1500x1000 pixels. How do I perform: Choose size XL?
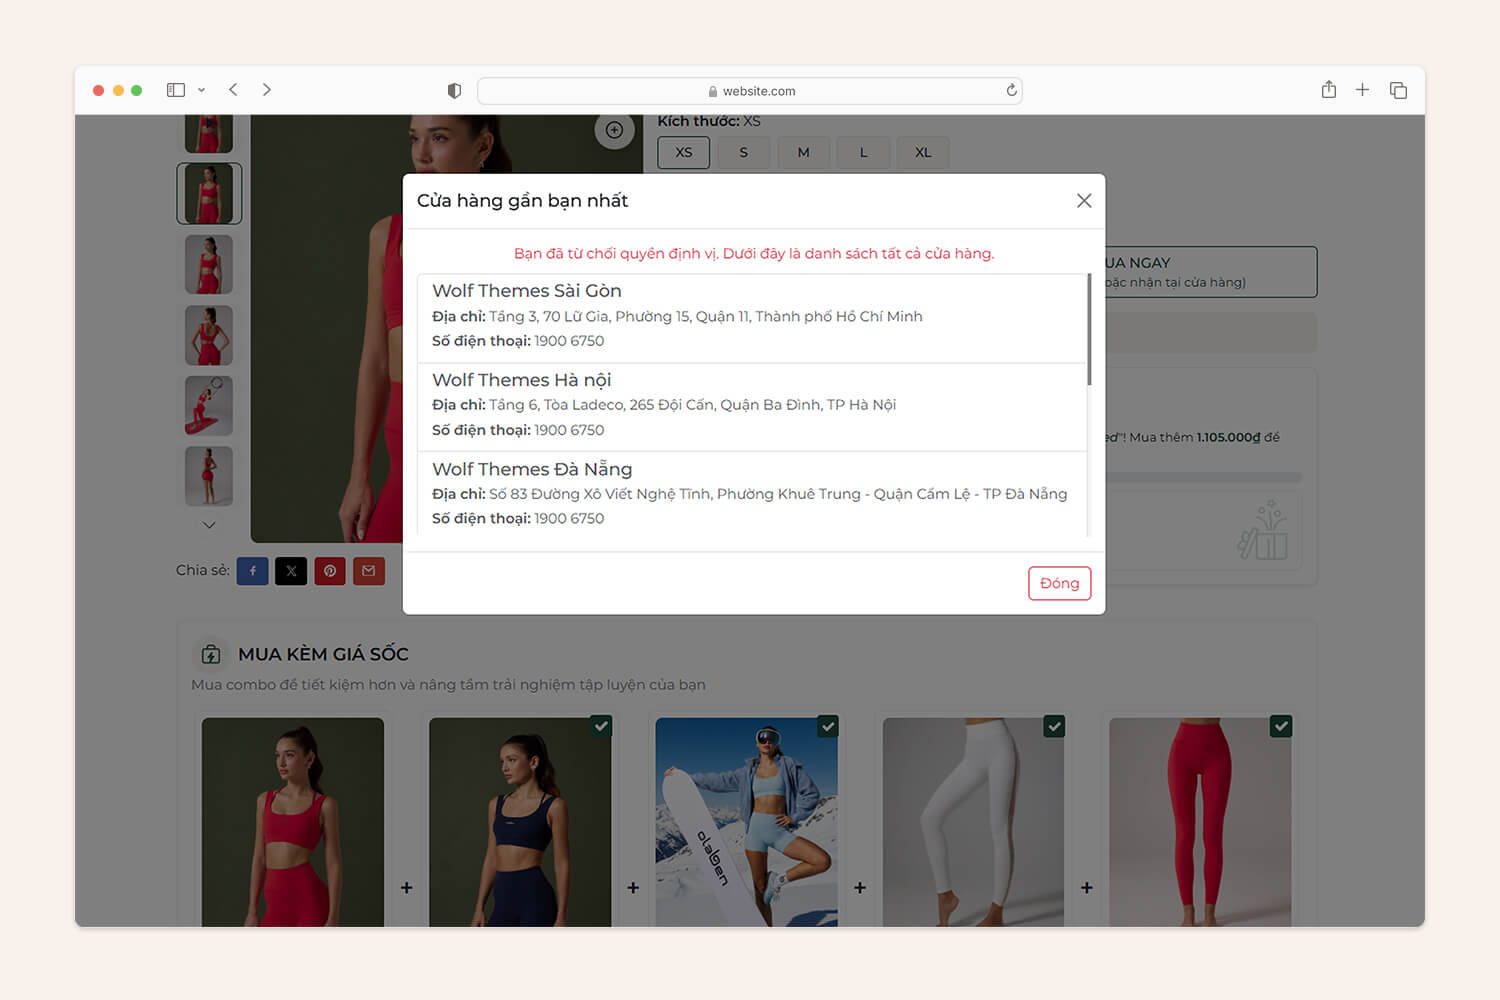point(923,153)
